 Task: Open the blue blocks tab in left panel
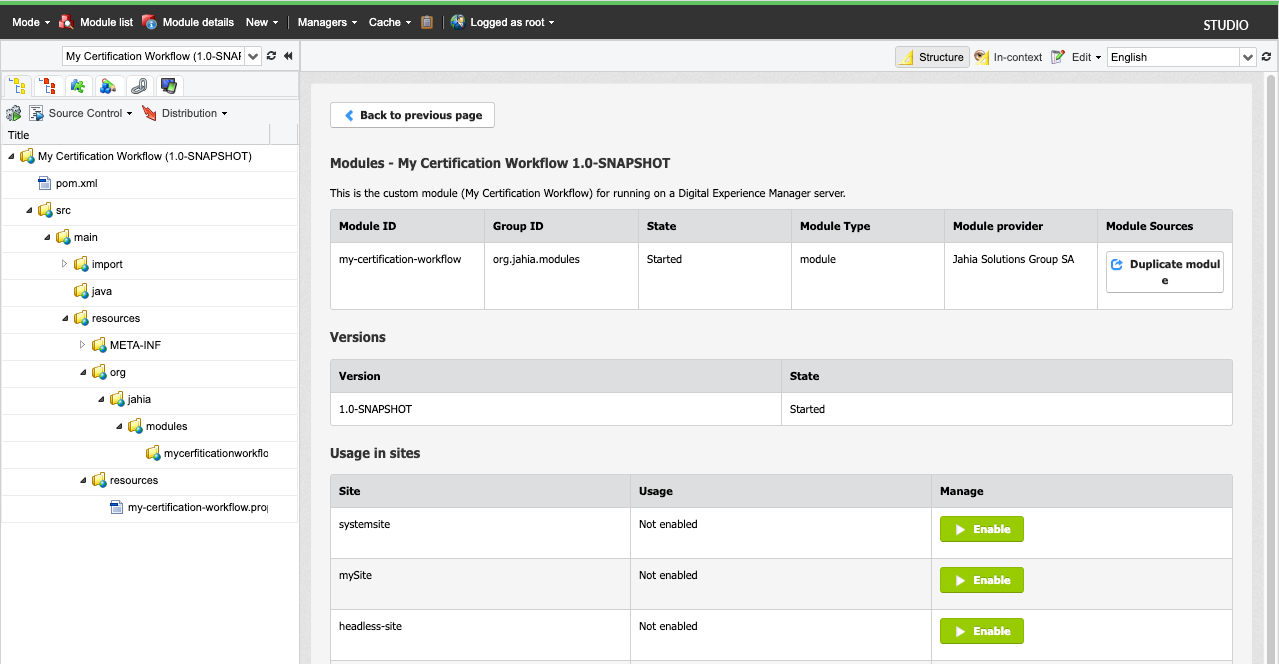[108, 86]
